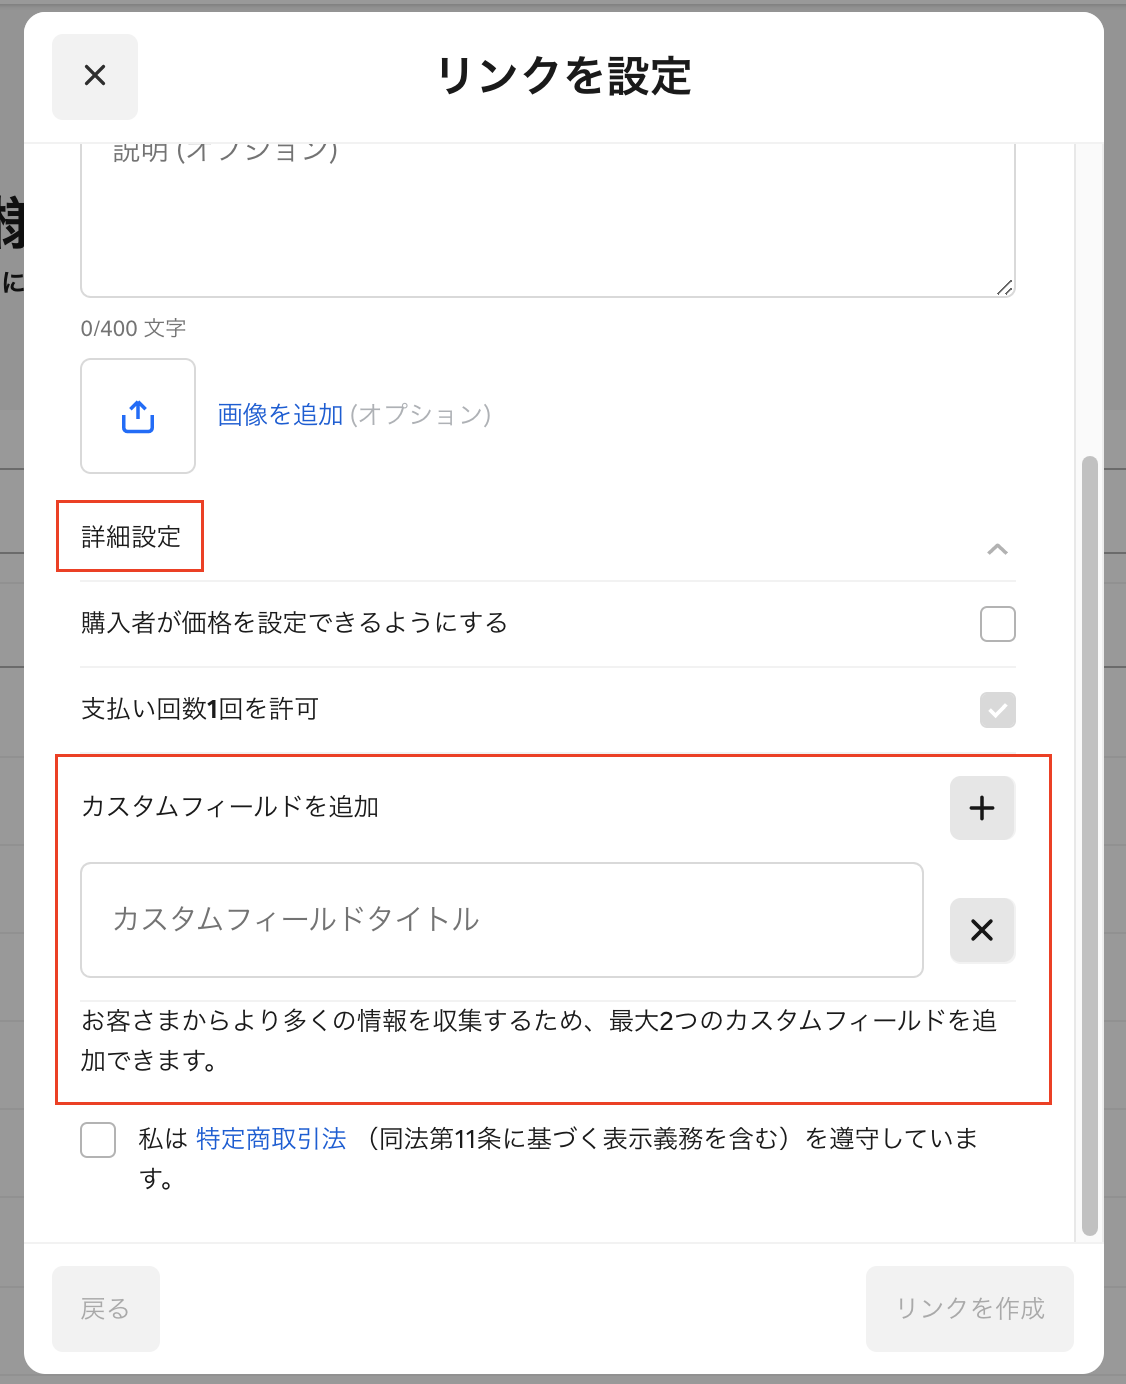Click the 詳細設定 section header
1126x1384 pixels.
pyautogui.click(x=131, y=537)
